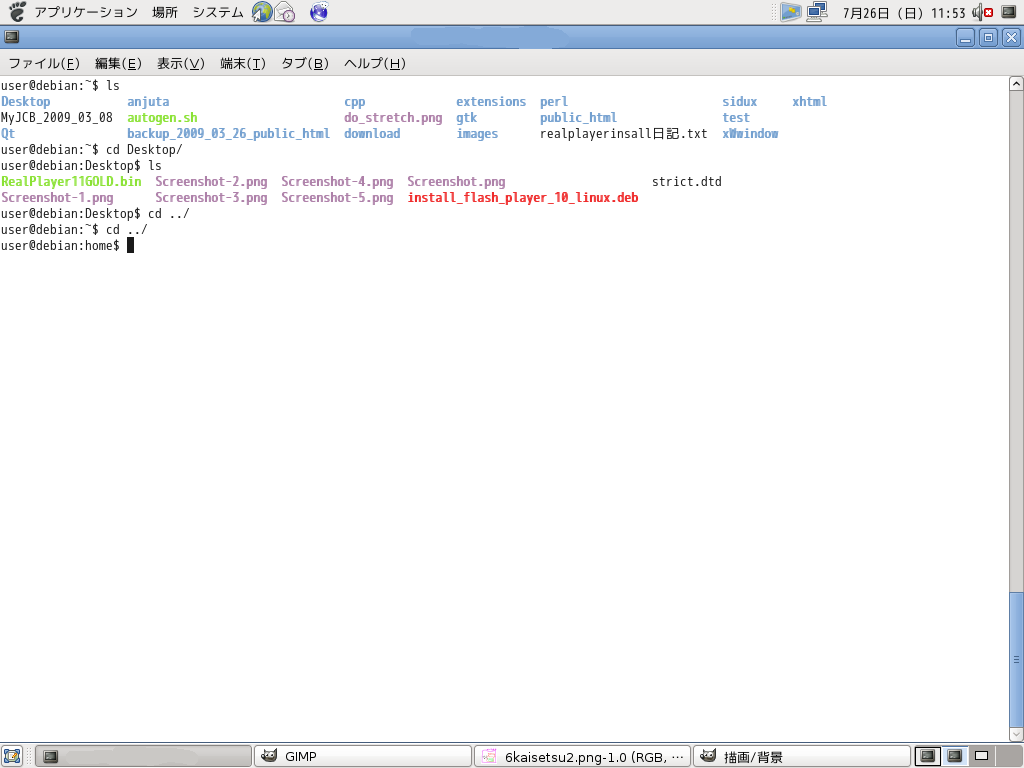The image size is (1024, 768).
Task: Launch the mail client envelope icon
Action: 285,12
